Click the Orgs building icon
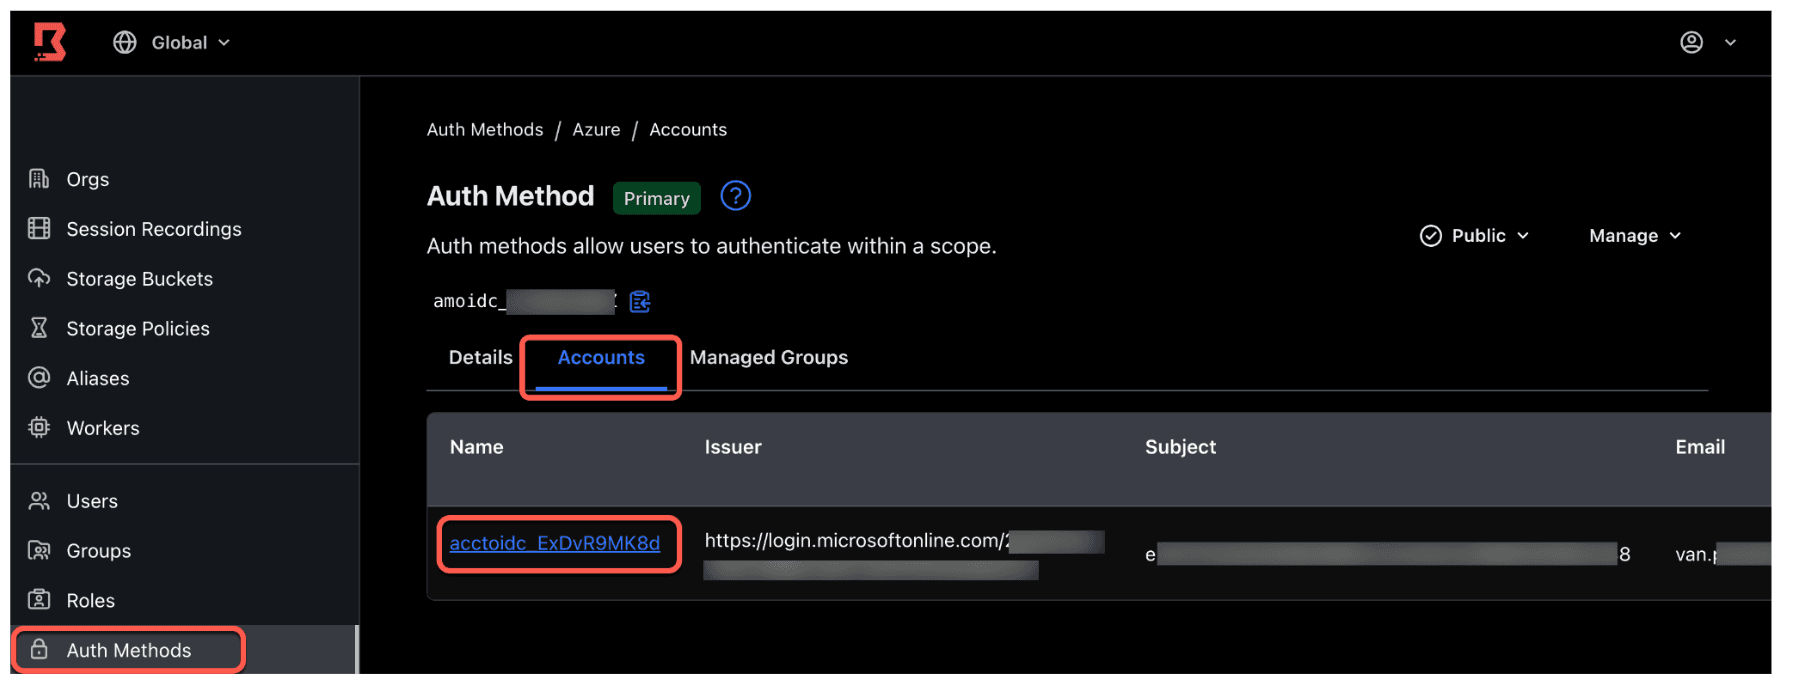Image resolution: width=1794 pixels, height=684 pixels. click(x=39, y=179)
